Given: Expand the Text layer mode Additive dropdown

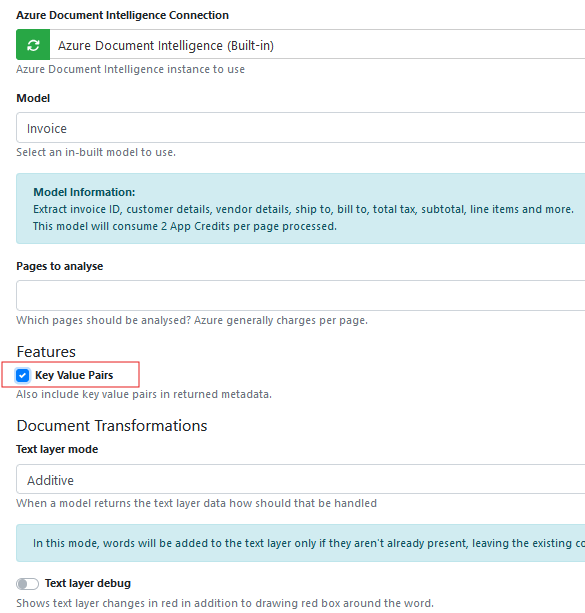Looking at the screenshot, I should click(x=300, y=480).
